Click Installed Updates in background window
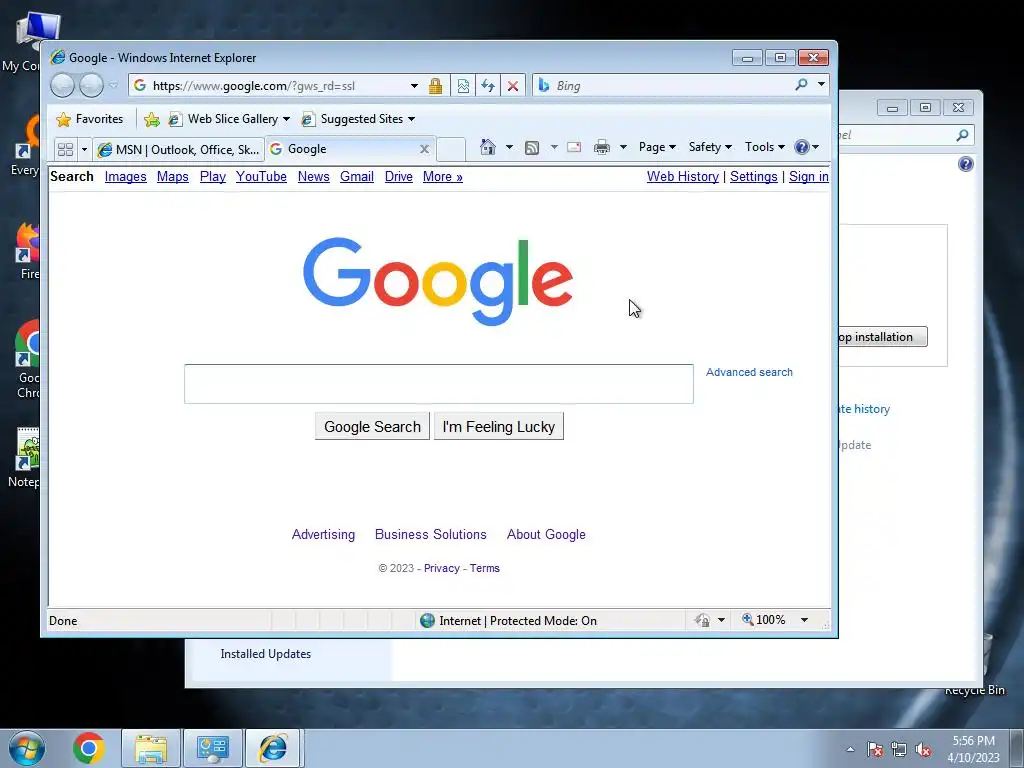Image resolution: width=1024 pixels, height=768 pixels. [265, 654]
